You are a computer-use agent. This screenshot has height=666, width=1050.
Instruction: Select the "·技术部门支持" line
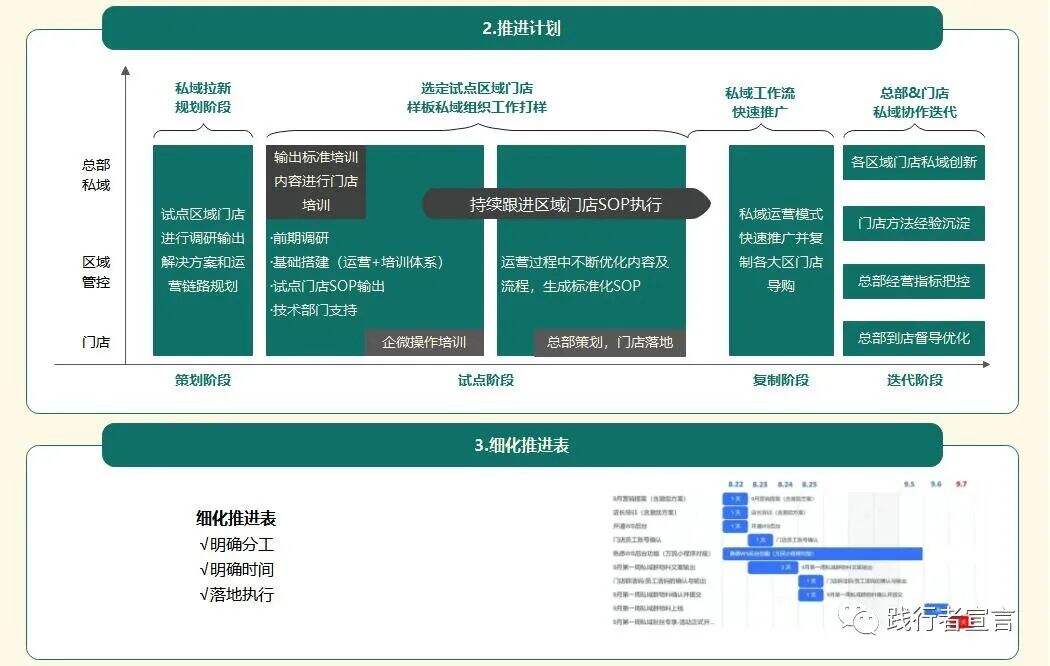pos(313,310)
